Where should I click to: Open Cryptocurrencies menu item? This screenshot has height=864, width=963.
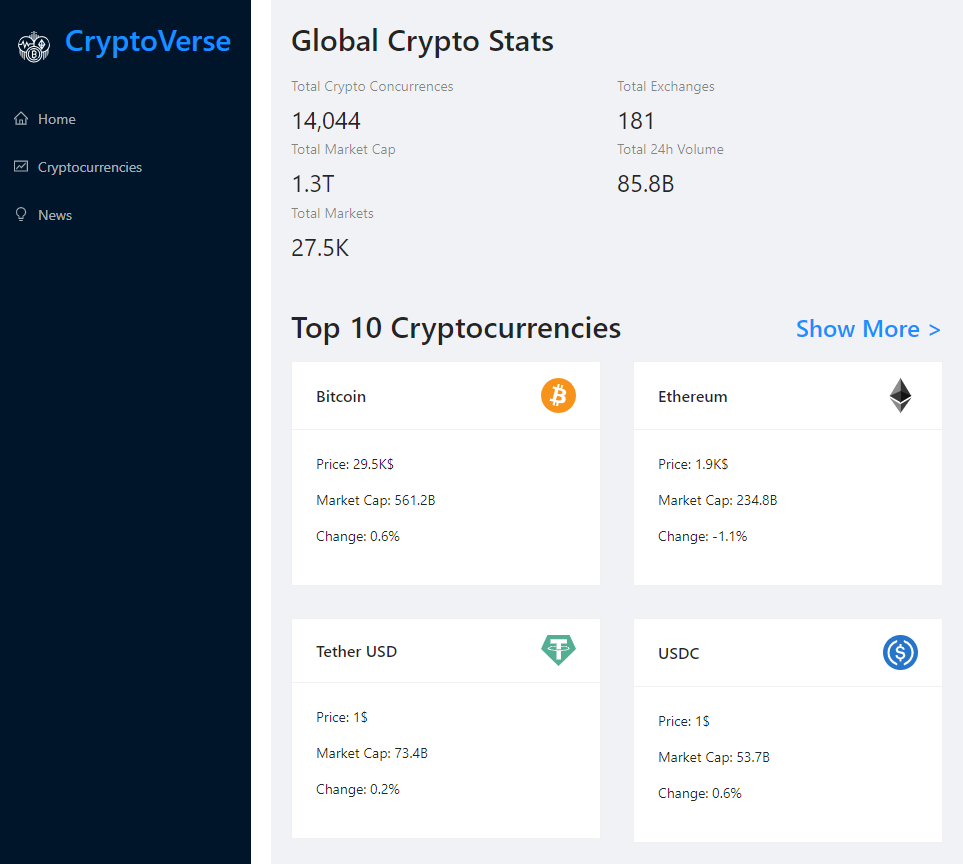[90, 167]
